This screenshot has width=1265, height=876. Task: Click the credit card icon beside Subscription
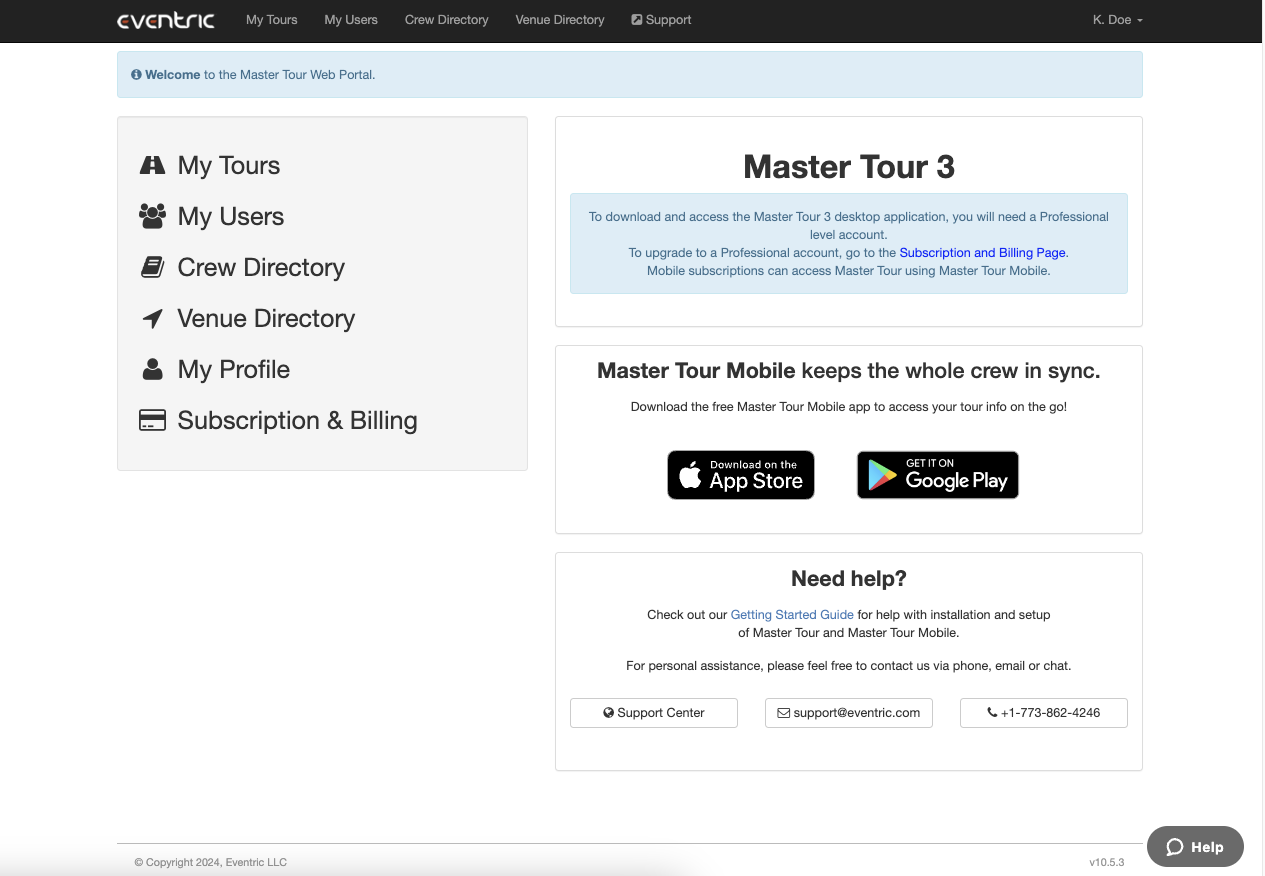(x=152, y=420)
